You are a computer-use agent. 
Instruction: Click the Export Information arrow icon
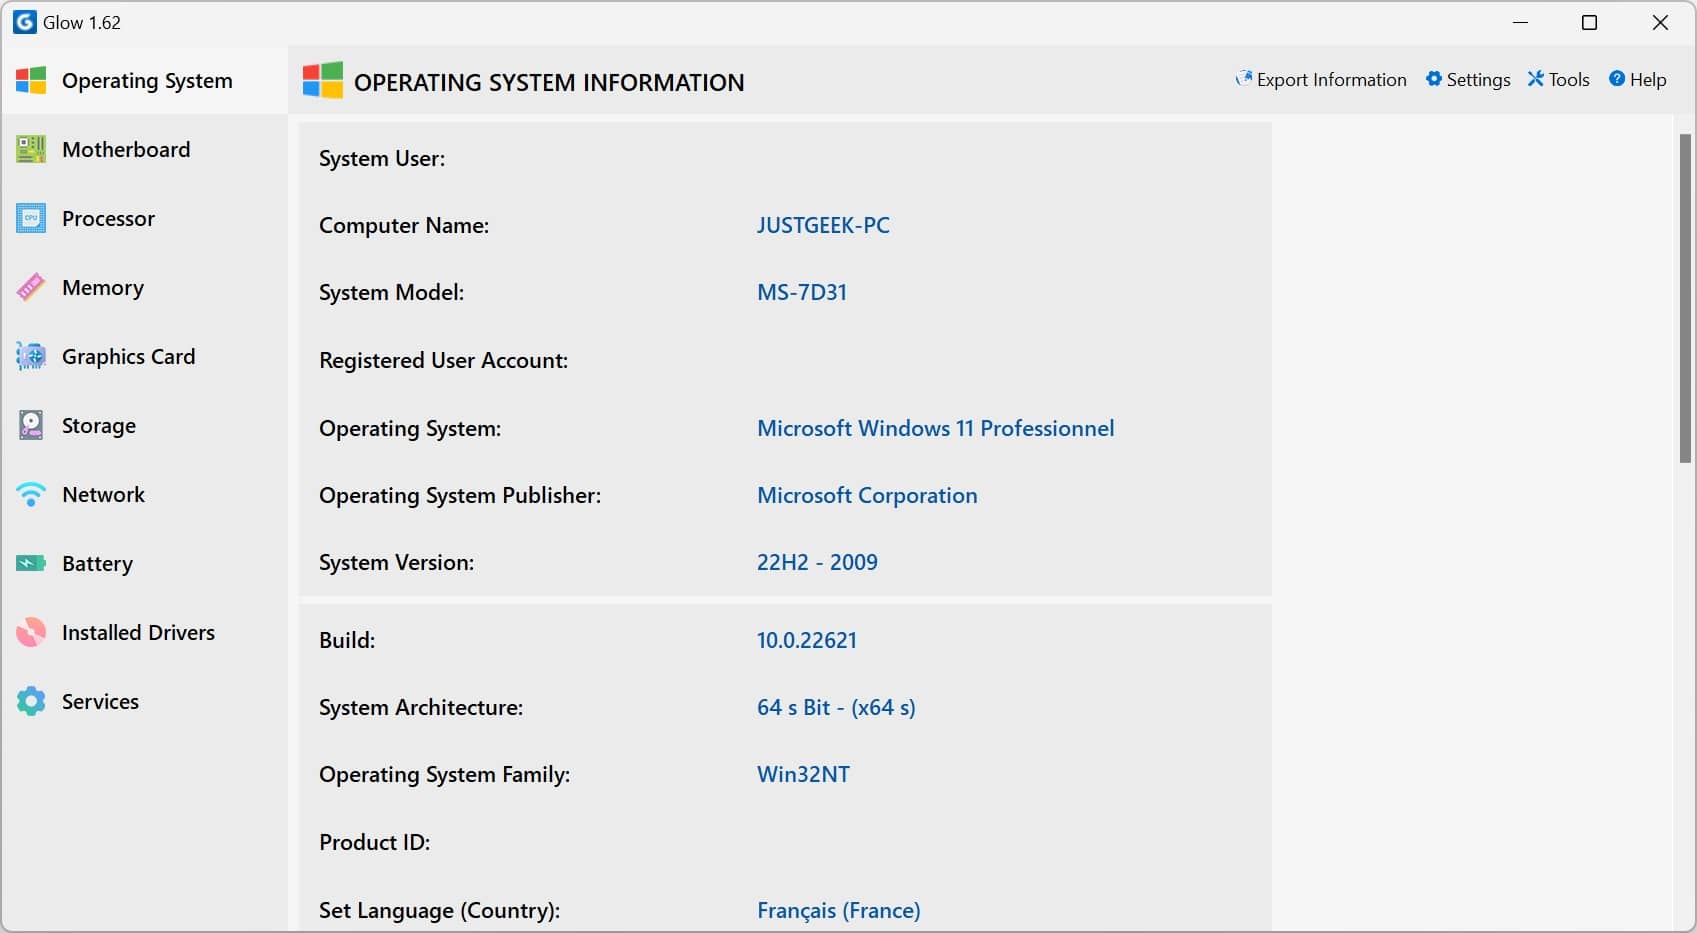[1243, 79]
